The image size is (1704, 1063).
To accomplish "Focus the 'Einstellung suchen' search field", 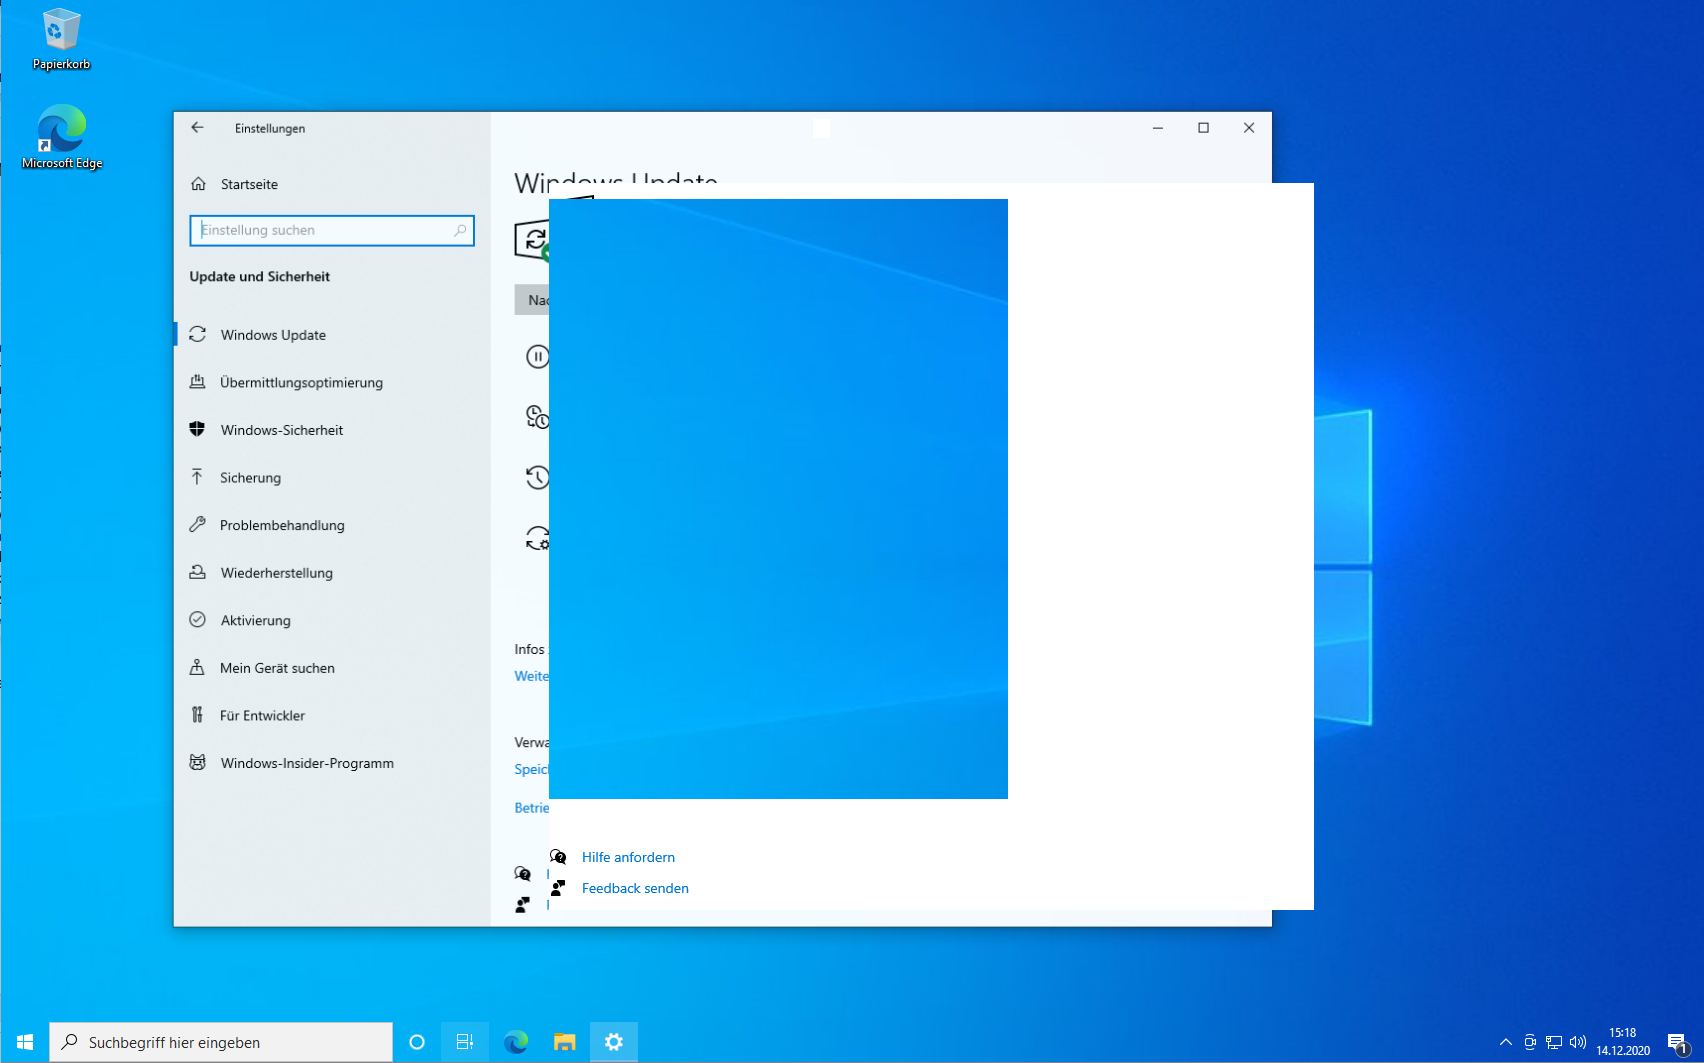I will point(331,230).
